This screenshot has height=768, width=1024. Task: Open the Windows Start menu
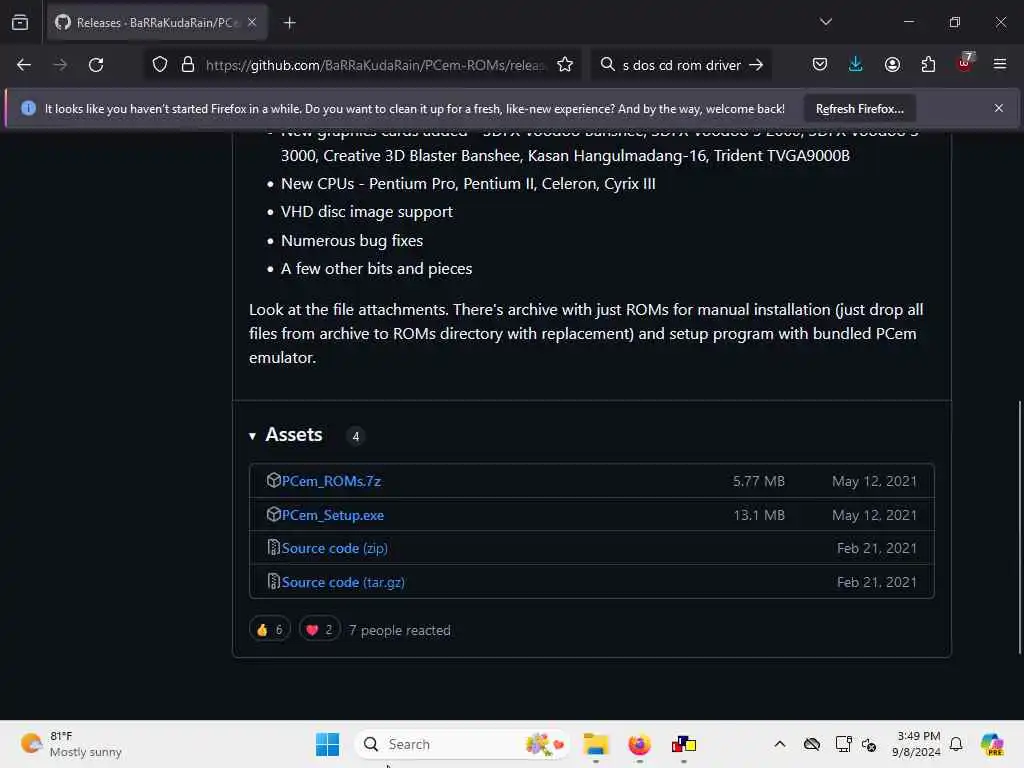tap(327, 744)
